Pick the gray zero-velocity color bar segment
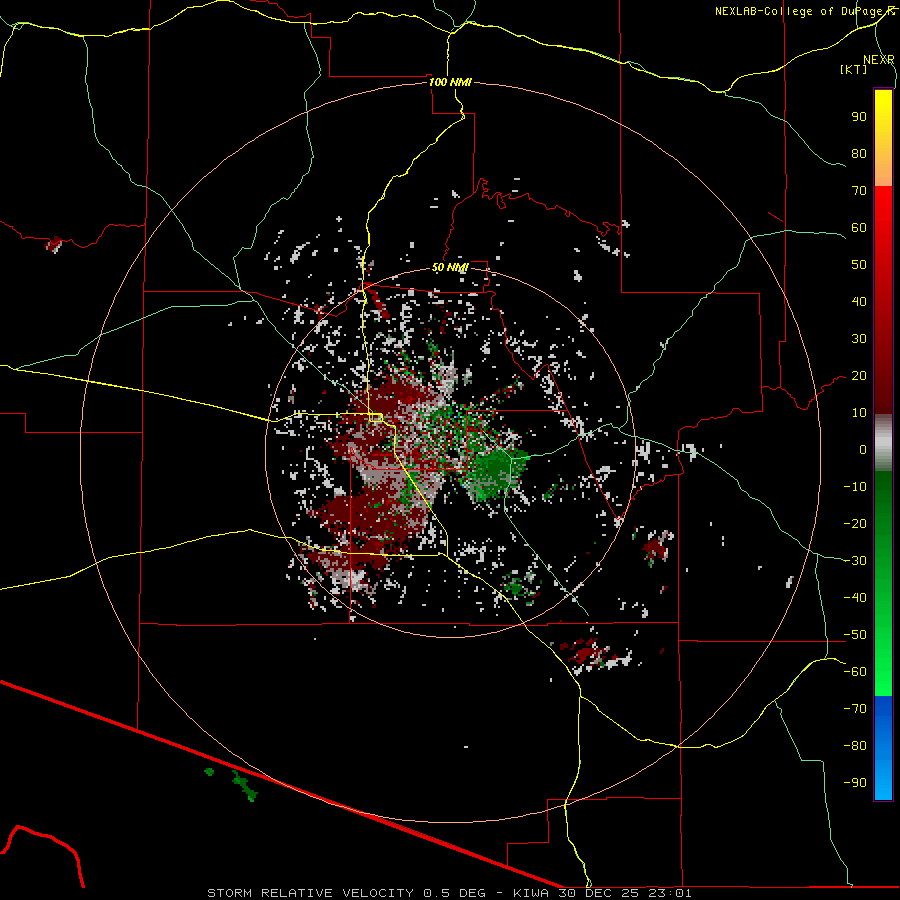The height and width of the screenshot is (900, 900). 883,443
